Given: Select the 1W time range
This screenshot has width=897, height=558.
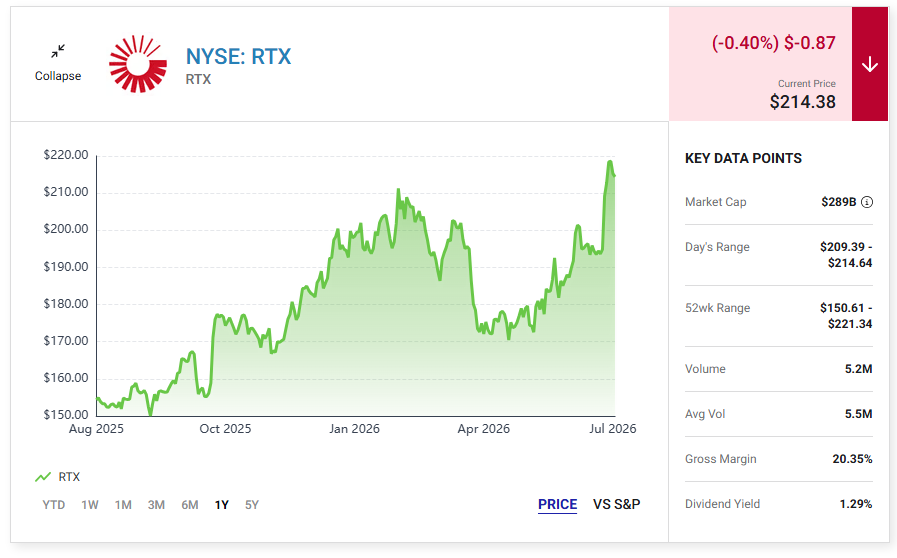Looking at the screenshot, I should click(90, 505).
